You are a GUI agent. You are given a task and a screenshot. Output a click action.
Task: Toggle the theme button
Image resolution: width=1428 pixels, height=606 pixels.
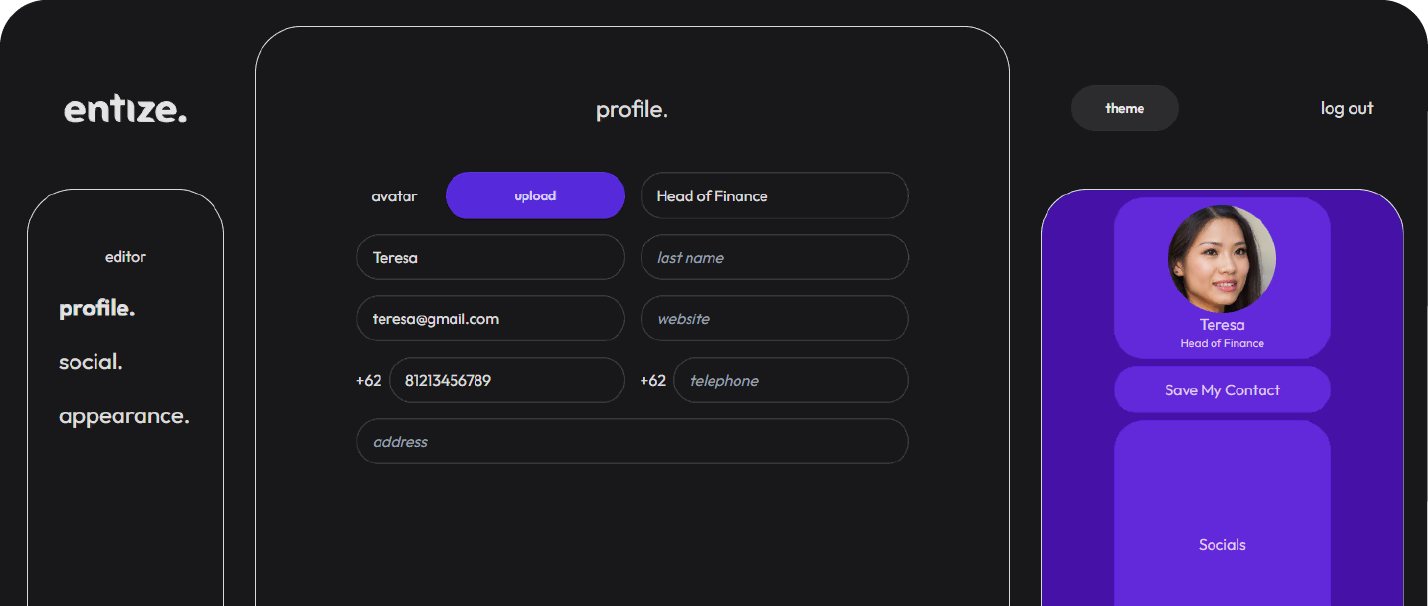pyautogui.click(x=1124, y=108)
